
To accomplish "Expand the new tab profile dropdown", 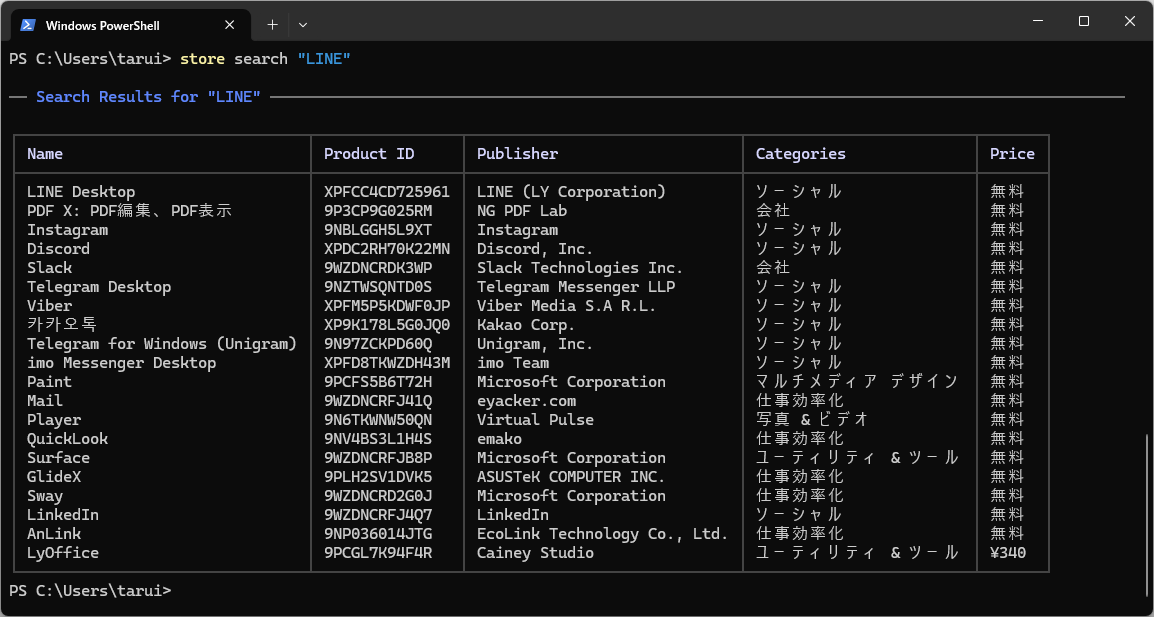I will pos(303,24).
